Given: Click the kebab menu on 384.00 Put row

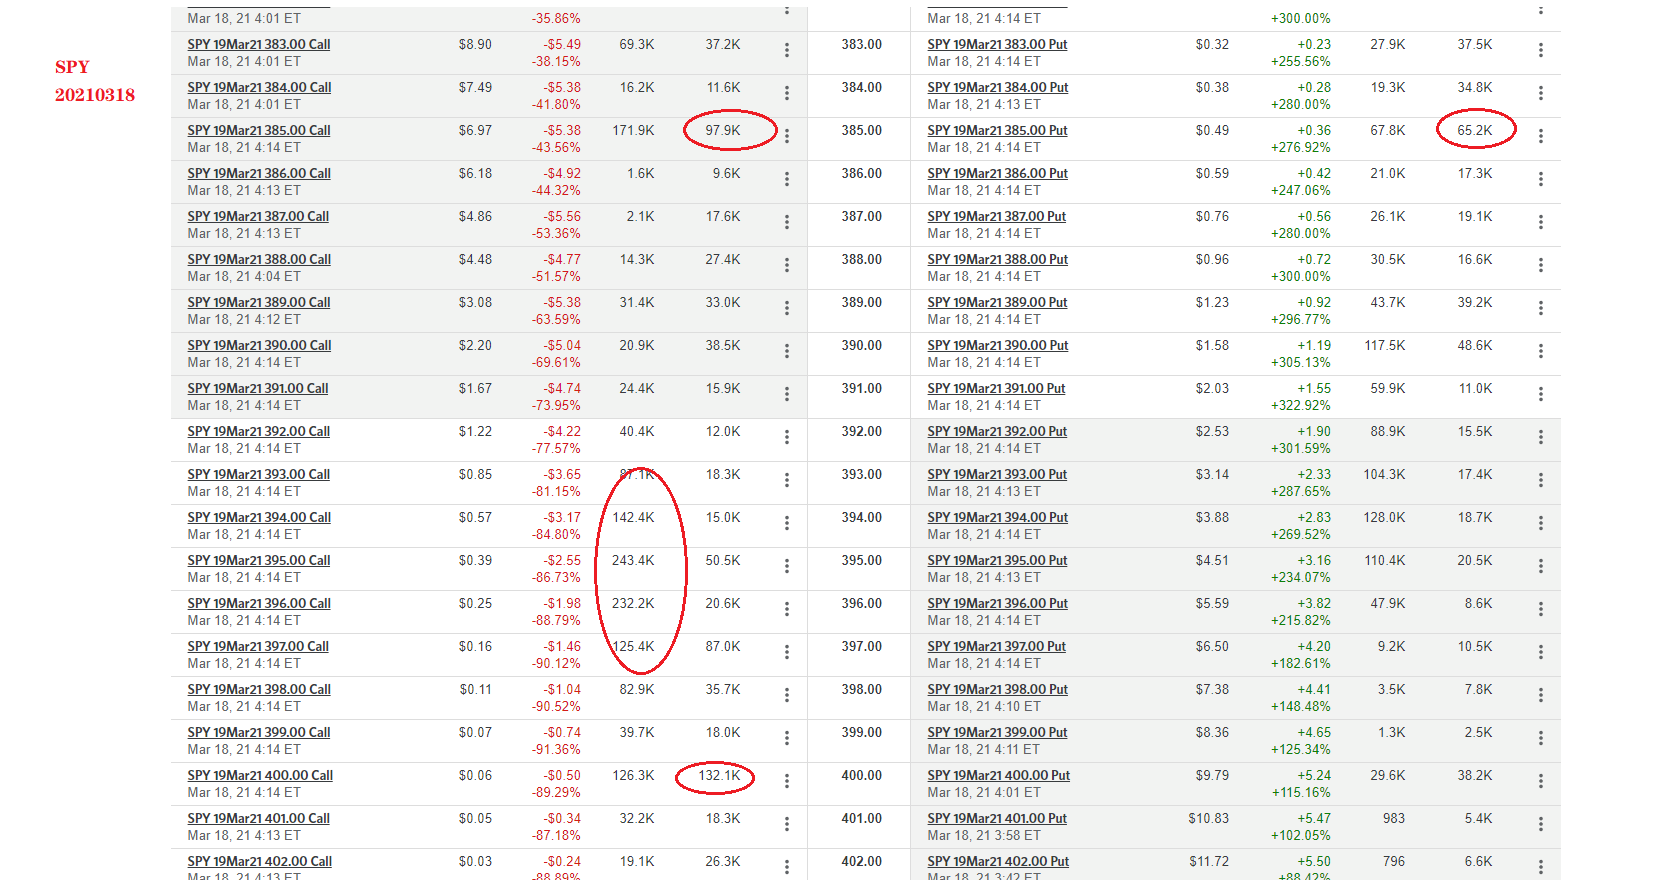Looking at the screenshot, I should pyautogui.click(x=1541, y=93).
